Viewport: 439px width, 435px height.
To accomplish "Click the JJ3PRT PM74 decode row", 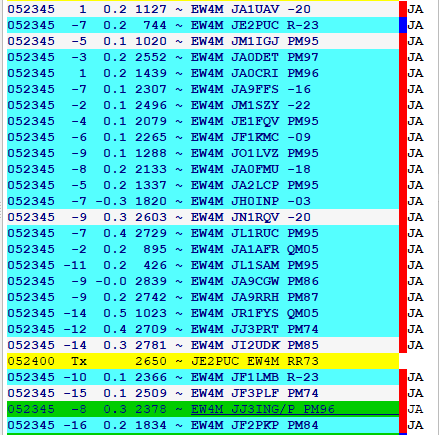I will pos(203,329).
